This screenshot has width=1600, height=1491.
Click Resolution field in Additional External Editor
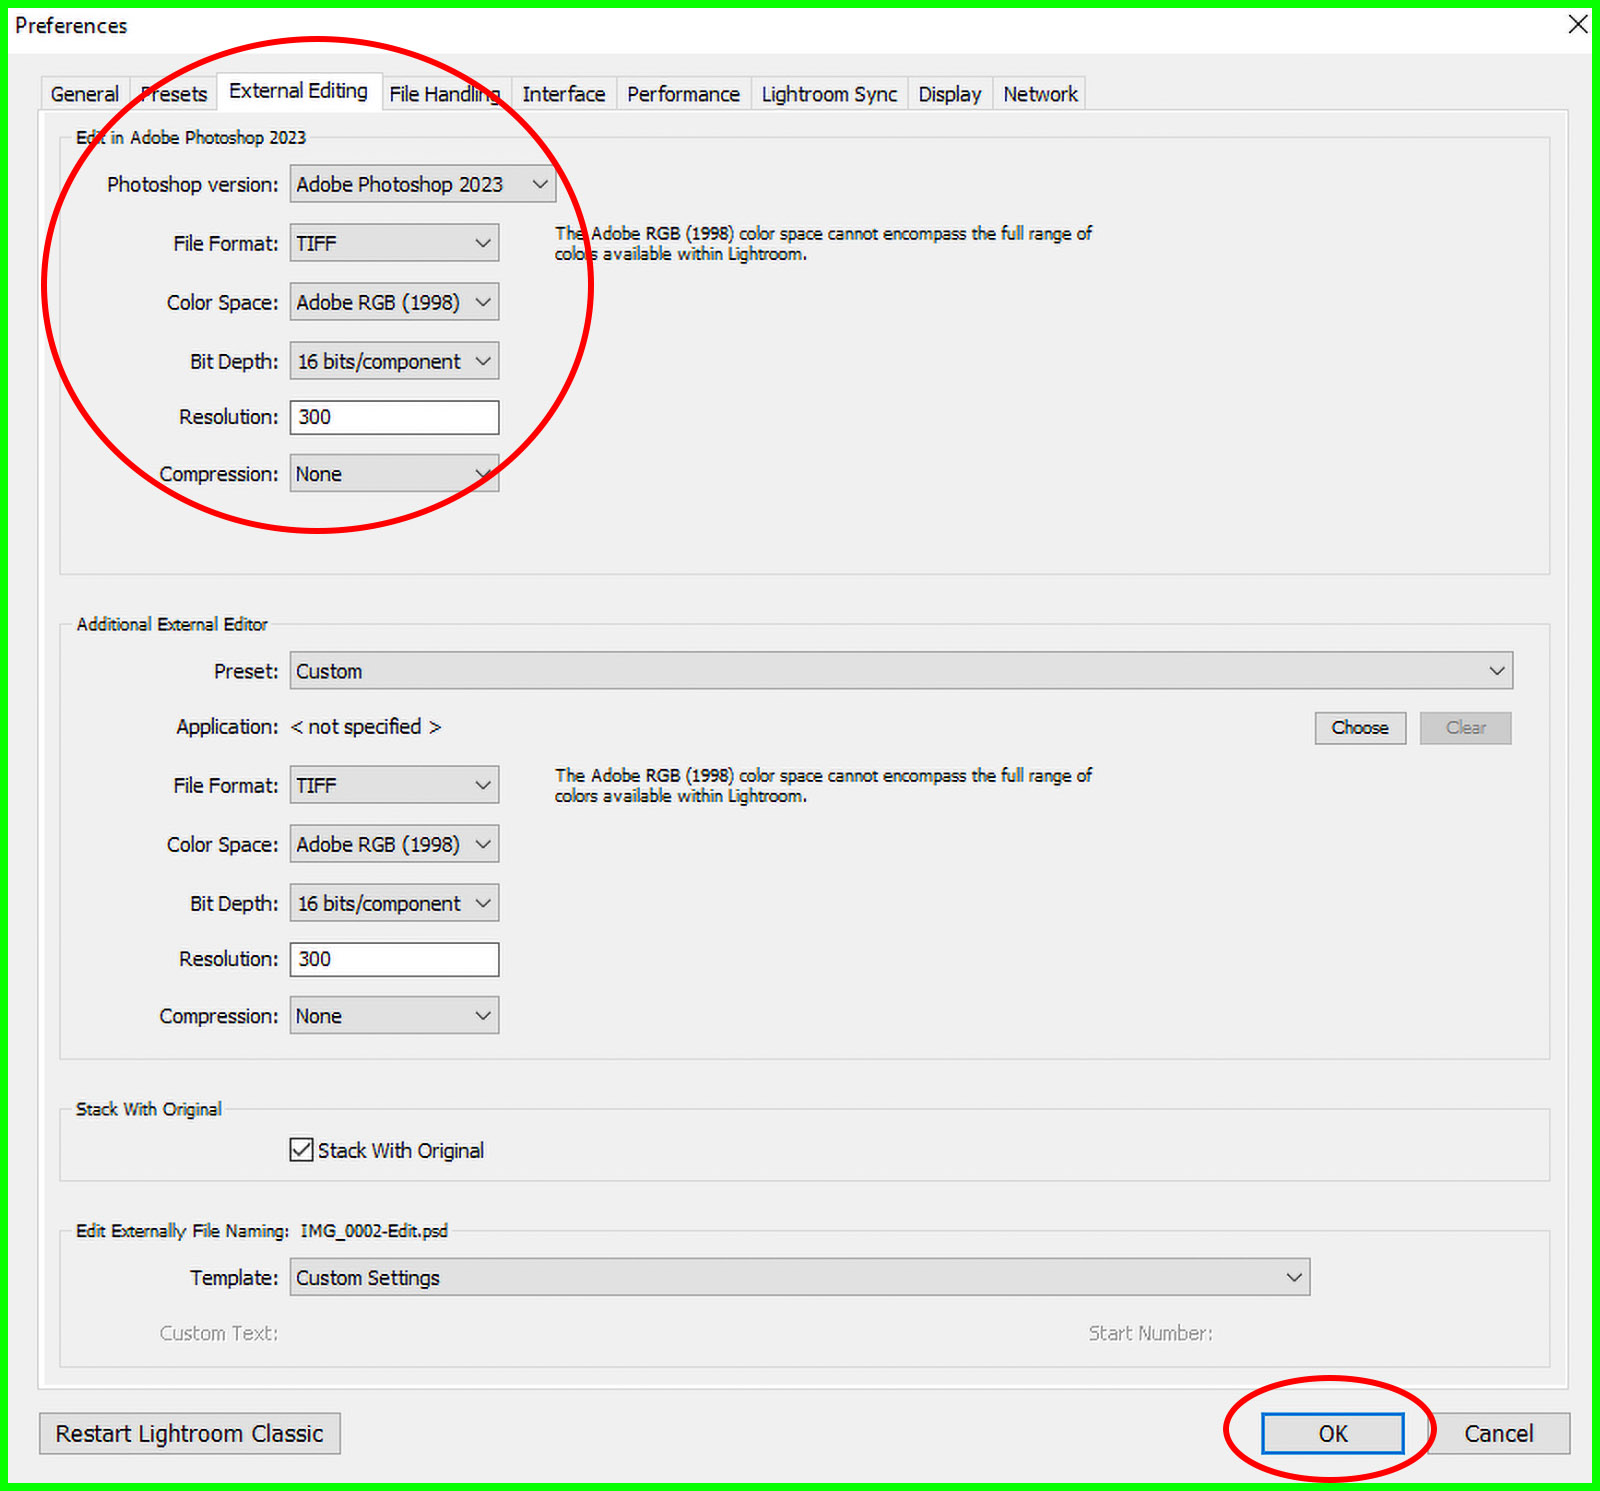pos(394,960)
